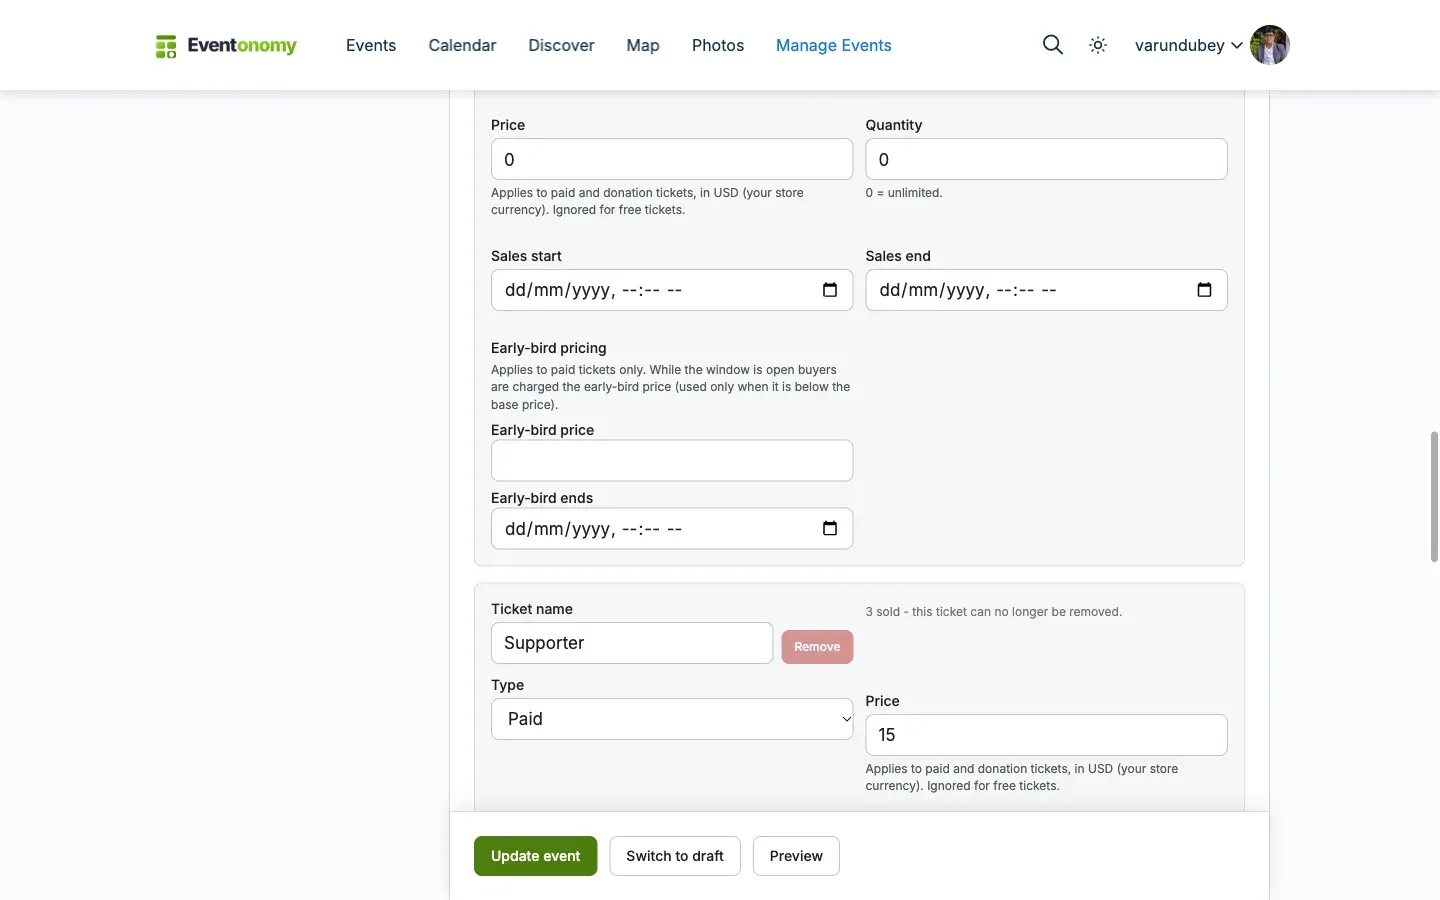Click the '0 = unlimited.' hint text

pyautogui.click(x=904, y=193)
